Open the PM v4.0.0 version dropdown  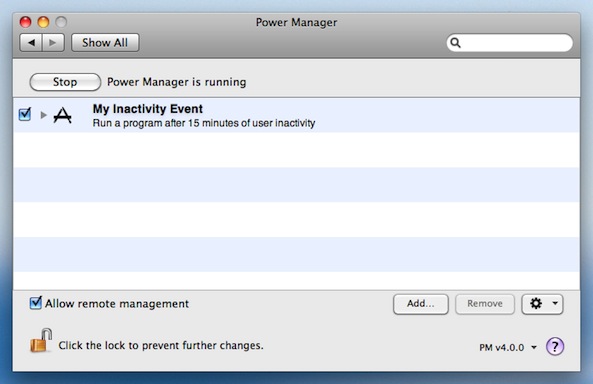(x=508, y=347)
